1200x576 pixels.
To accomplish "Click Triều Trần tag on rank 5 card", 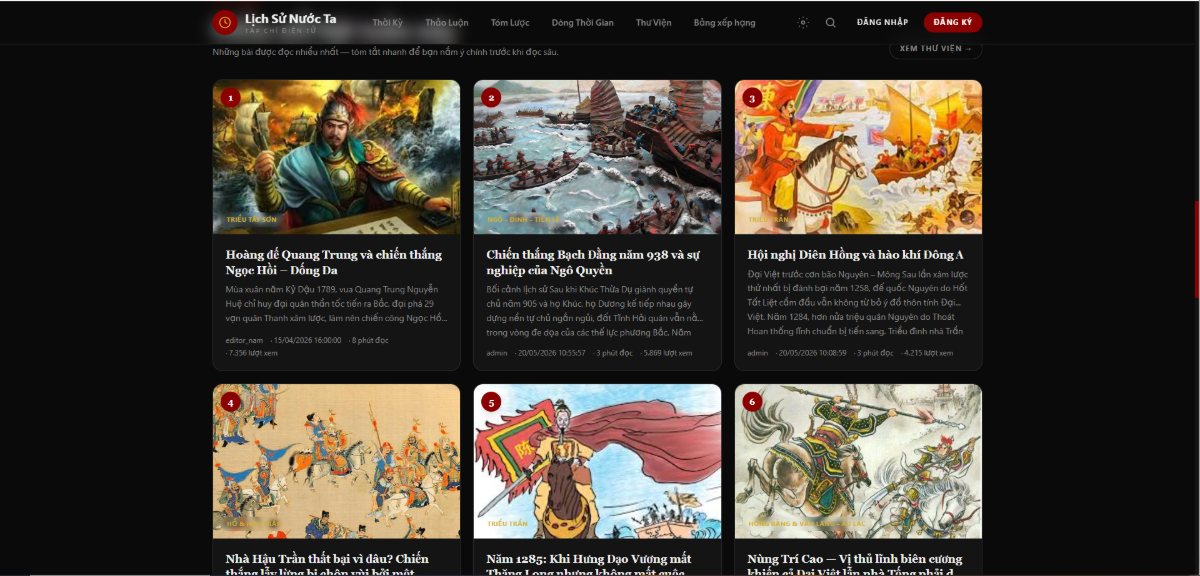I will pyautogui.click(x=507, y=523).
